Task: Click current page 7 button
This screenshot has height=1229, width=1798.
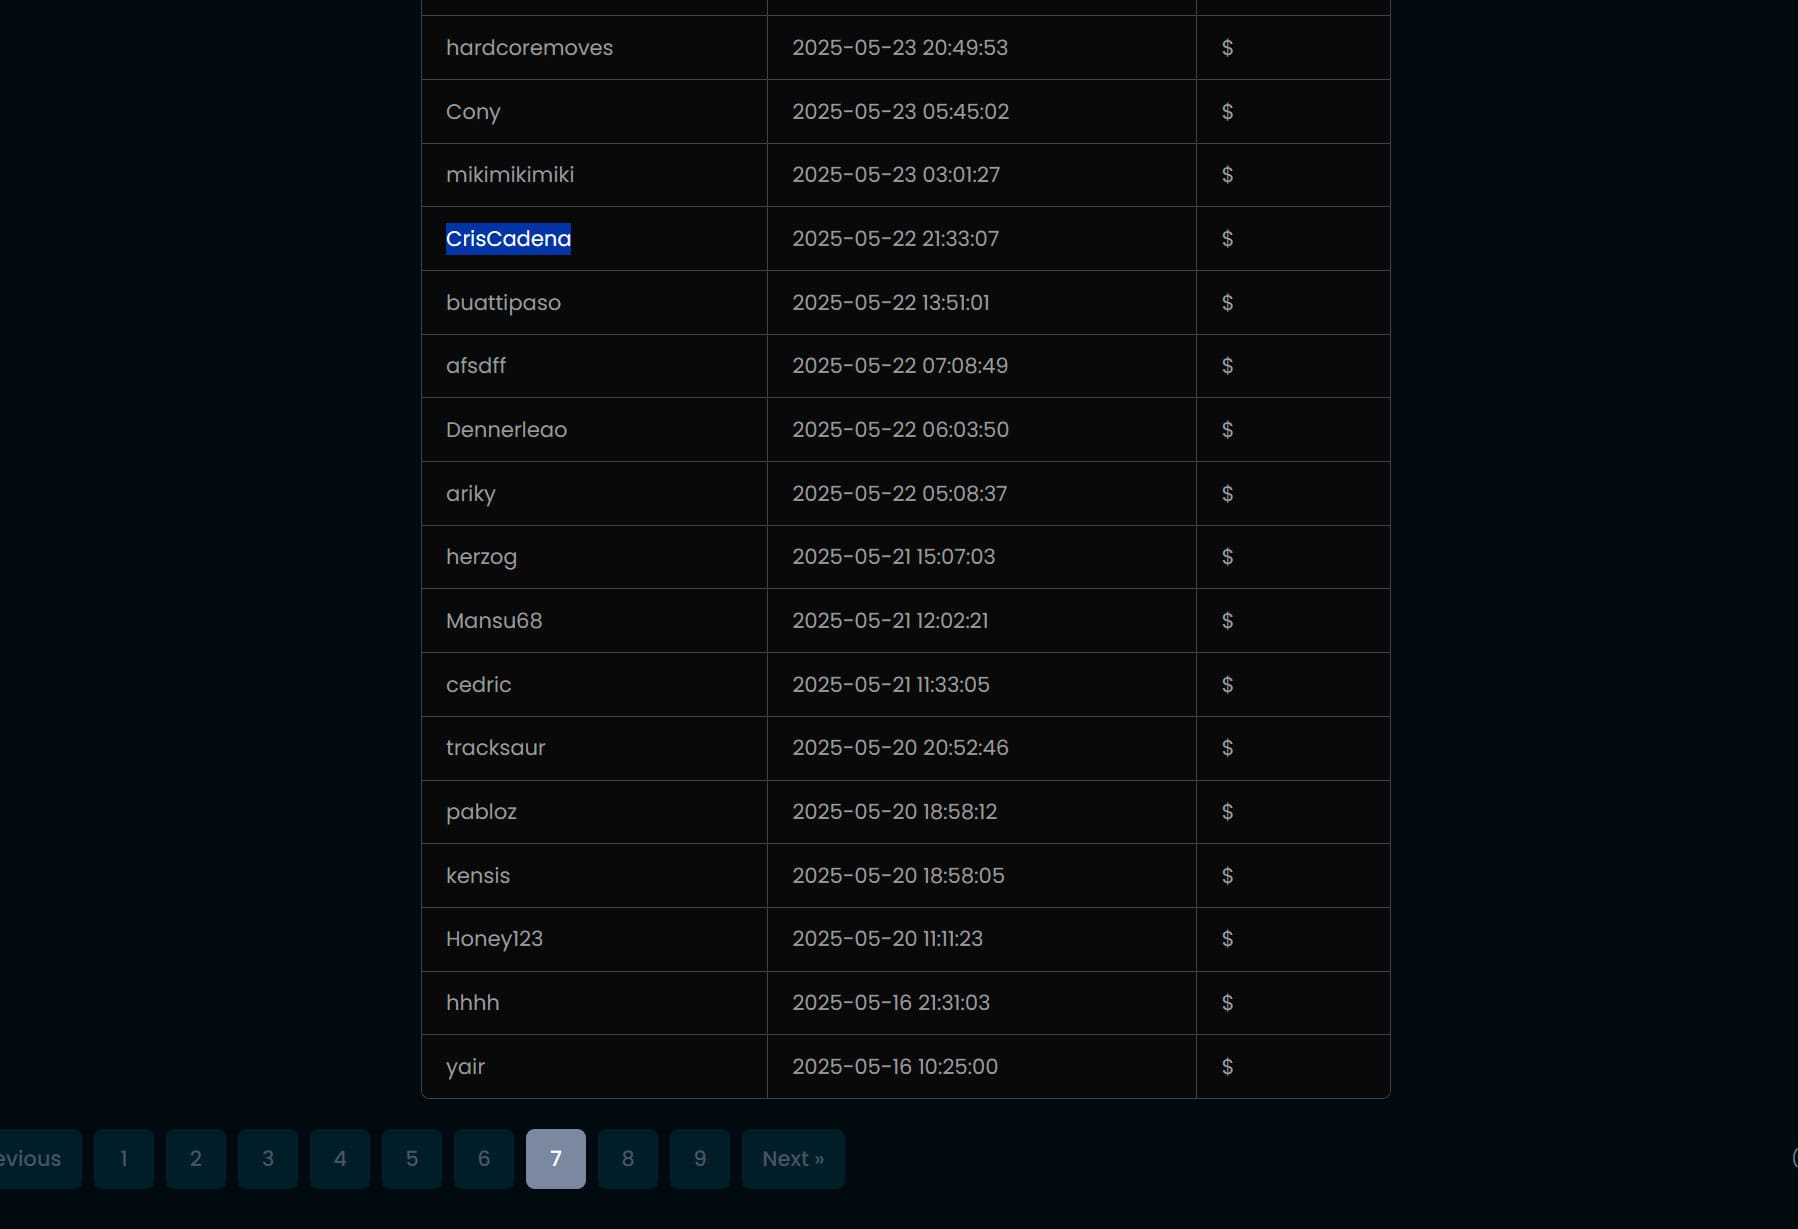Action: click(556, 1159)
